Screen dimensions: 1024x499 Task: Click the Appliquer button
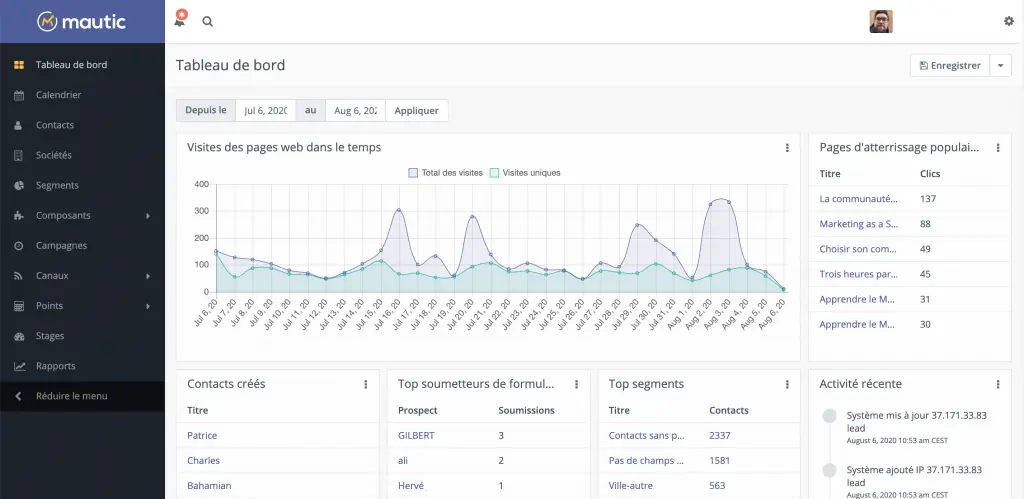[x=417, y=110]
